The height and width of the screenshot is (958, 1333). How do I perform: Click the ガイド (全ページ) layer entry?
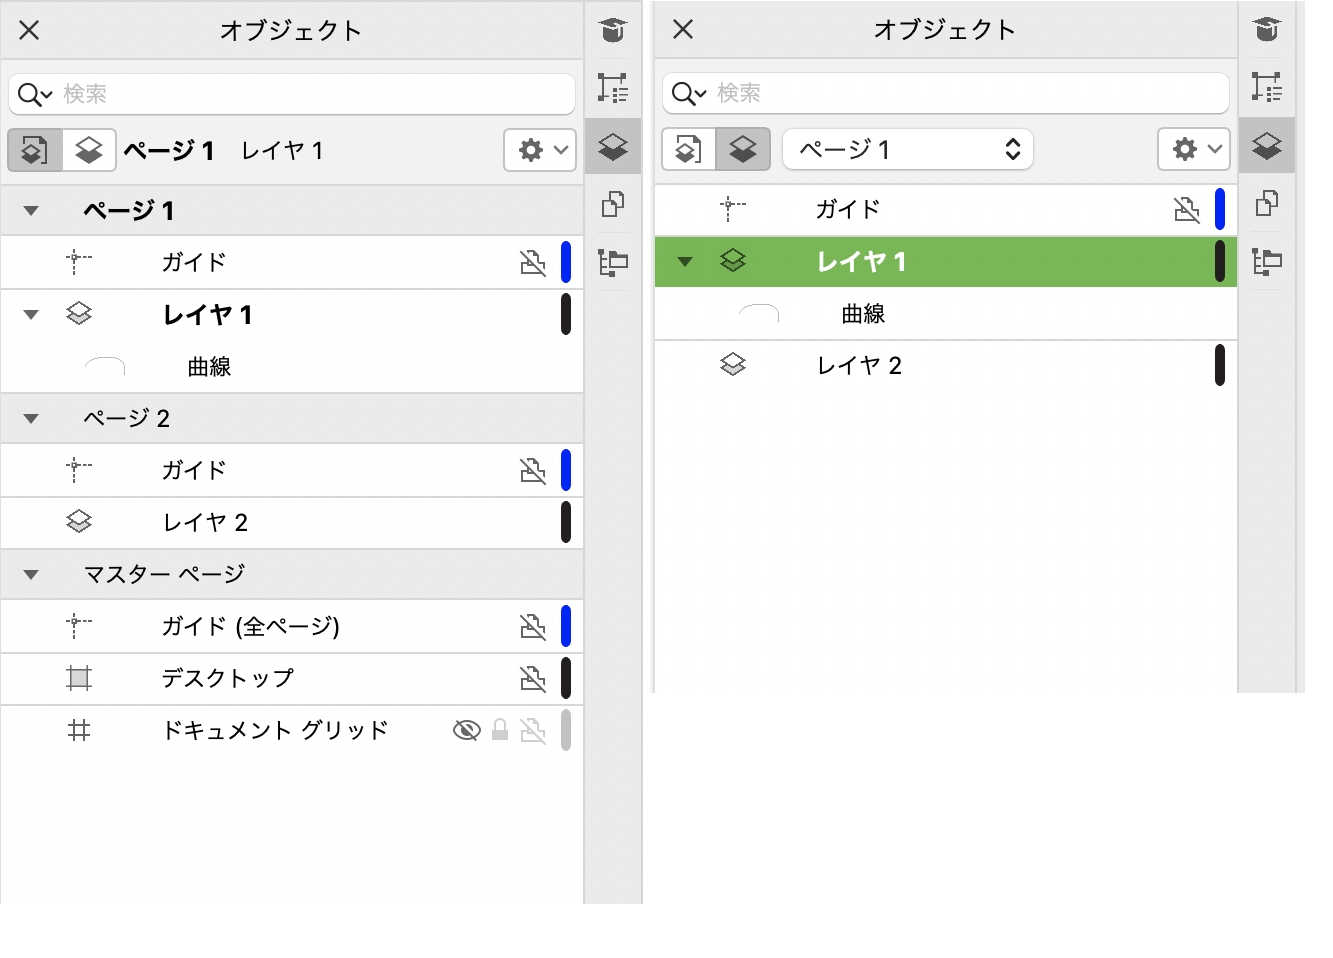(250, 627)
